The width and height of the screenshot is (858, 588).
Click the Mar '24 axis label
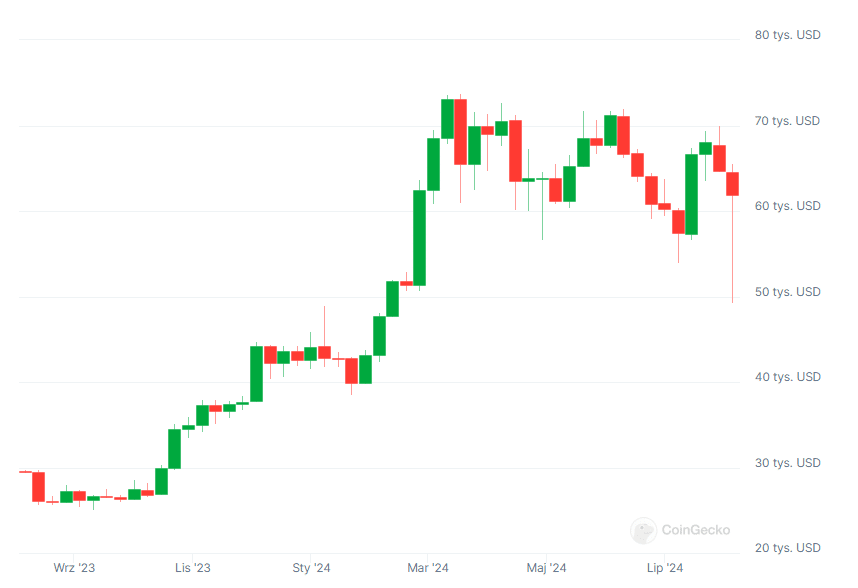pyautogui.click(x=428, y=568)
